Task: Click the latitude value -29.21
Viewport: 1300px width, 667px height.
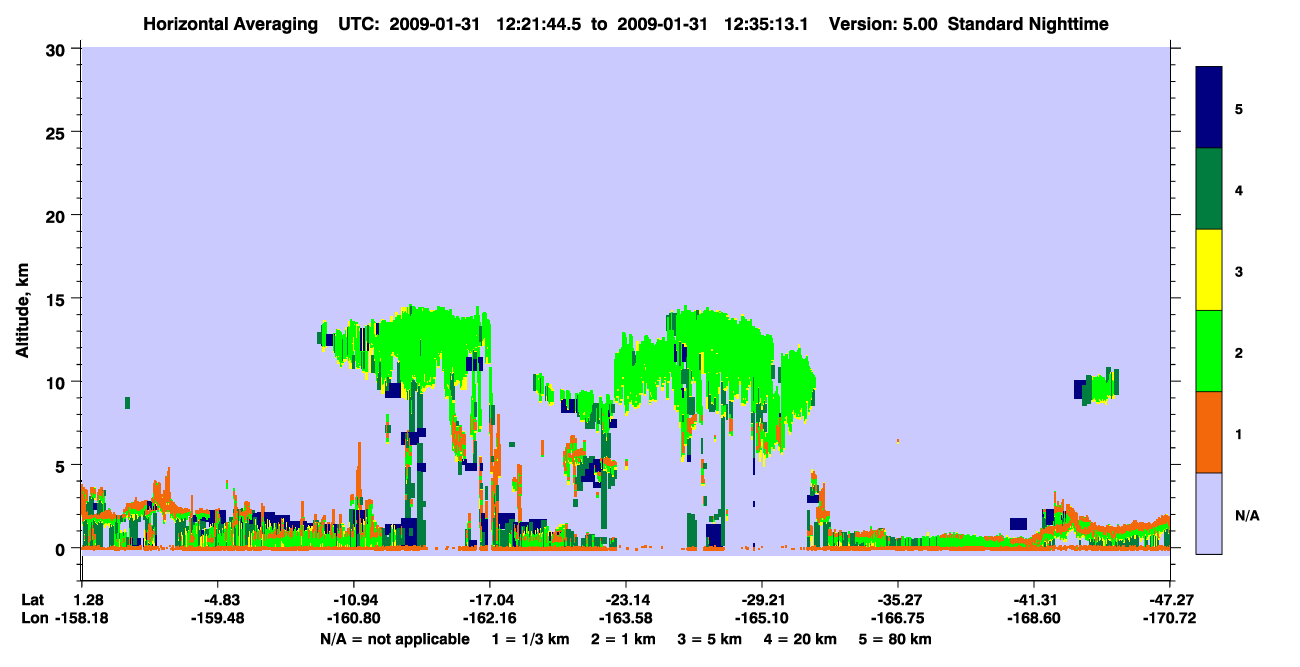Action: (x=761, y=600)
